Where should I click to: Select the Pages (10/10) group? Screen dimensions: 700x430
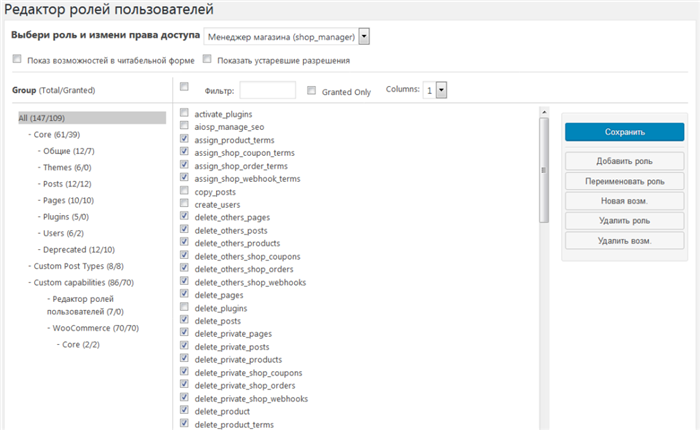[66, 200]
